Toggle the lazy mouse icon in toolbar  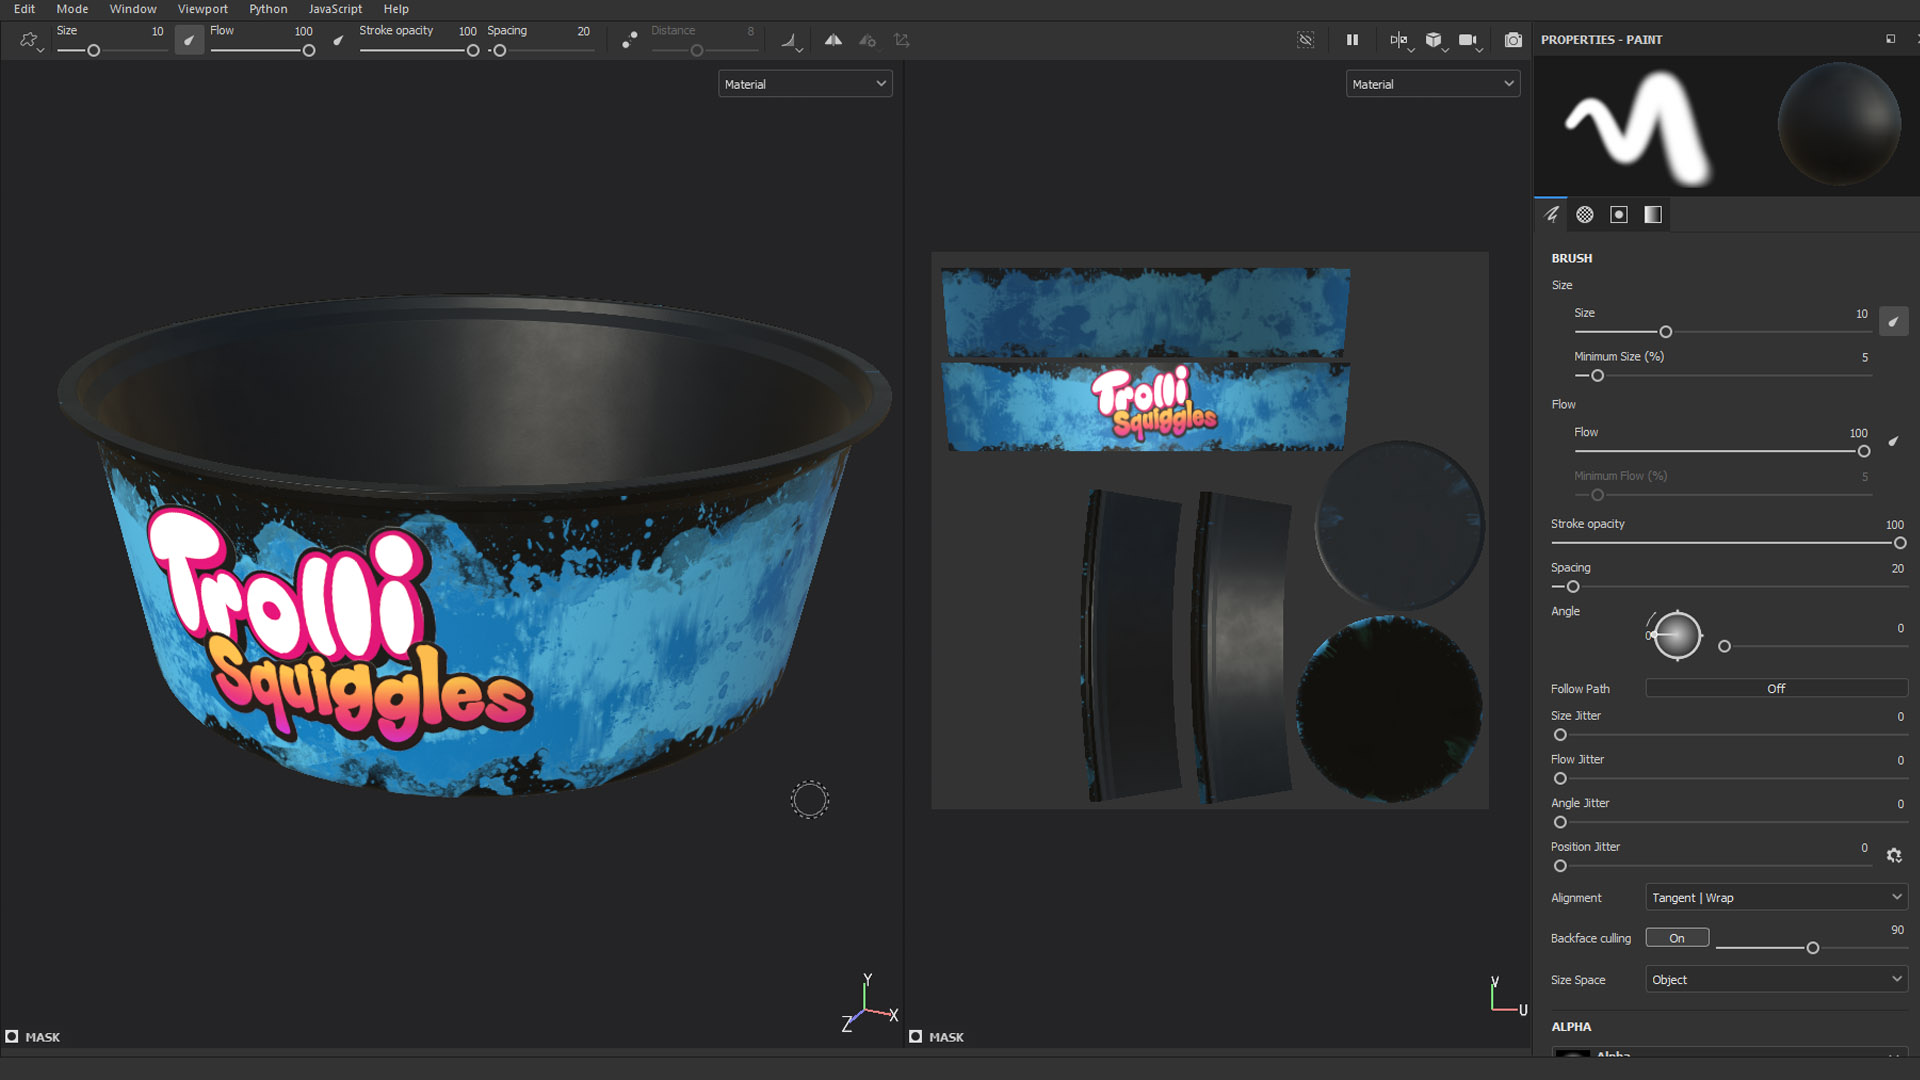point(629,40)
